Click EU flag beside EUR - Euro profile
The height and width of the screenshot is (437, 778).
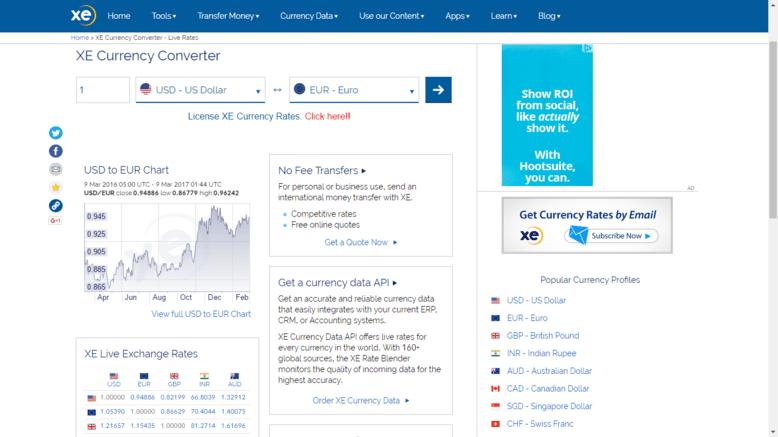(495, 318)
